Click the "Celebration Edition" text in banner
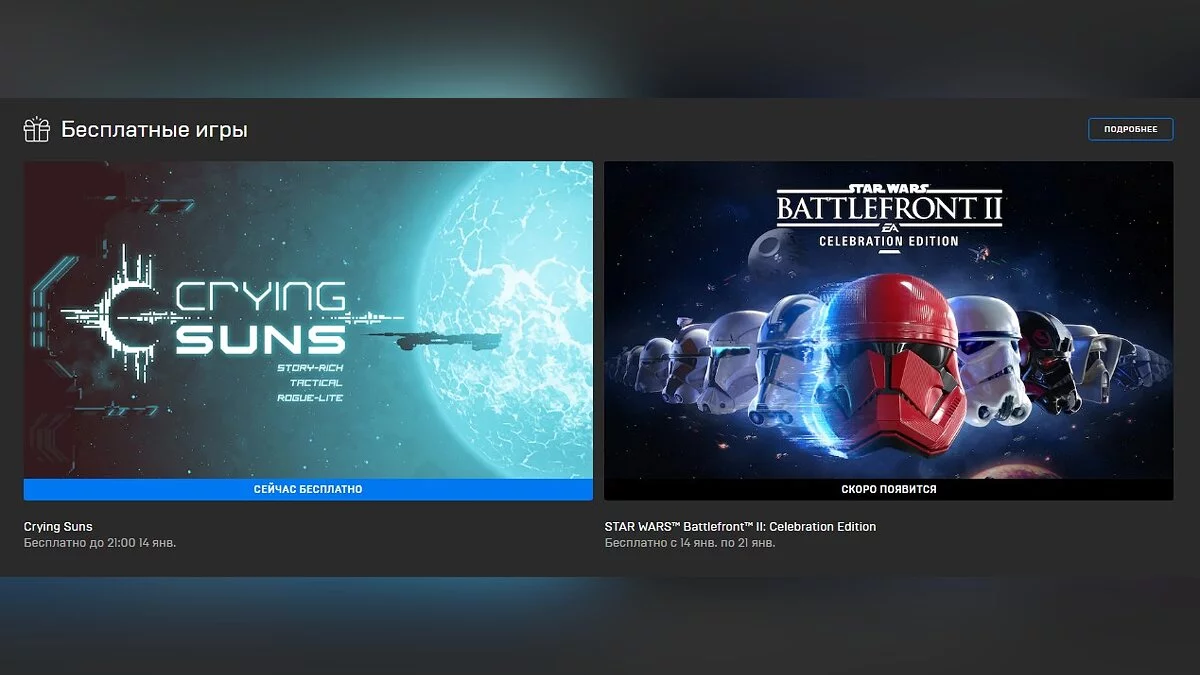Viewport: 1200px width, 675px height. coord(888,241)
